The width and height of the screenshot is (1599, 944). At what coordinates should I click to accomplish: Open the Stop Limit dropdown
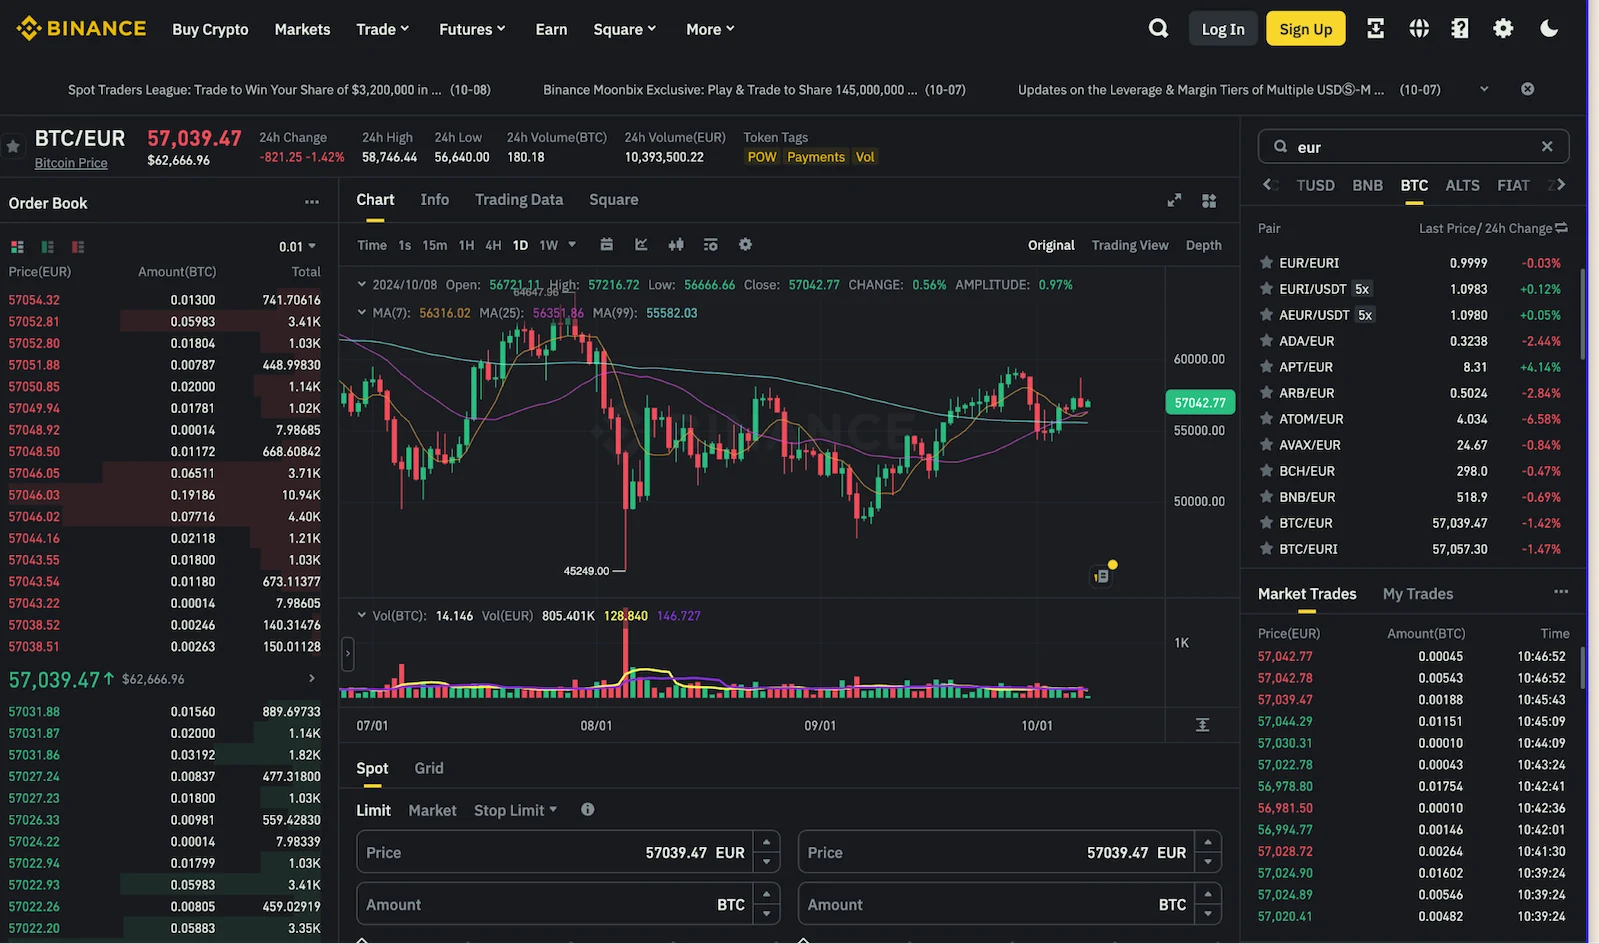tap(515, 810)
